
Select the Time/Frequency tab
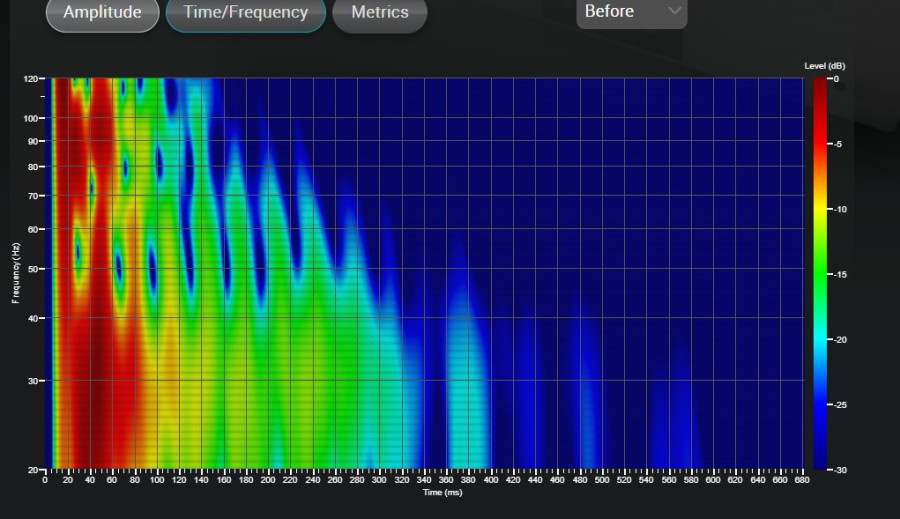click(x=246, y=12)
